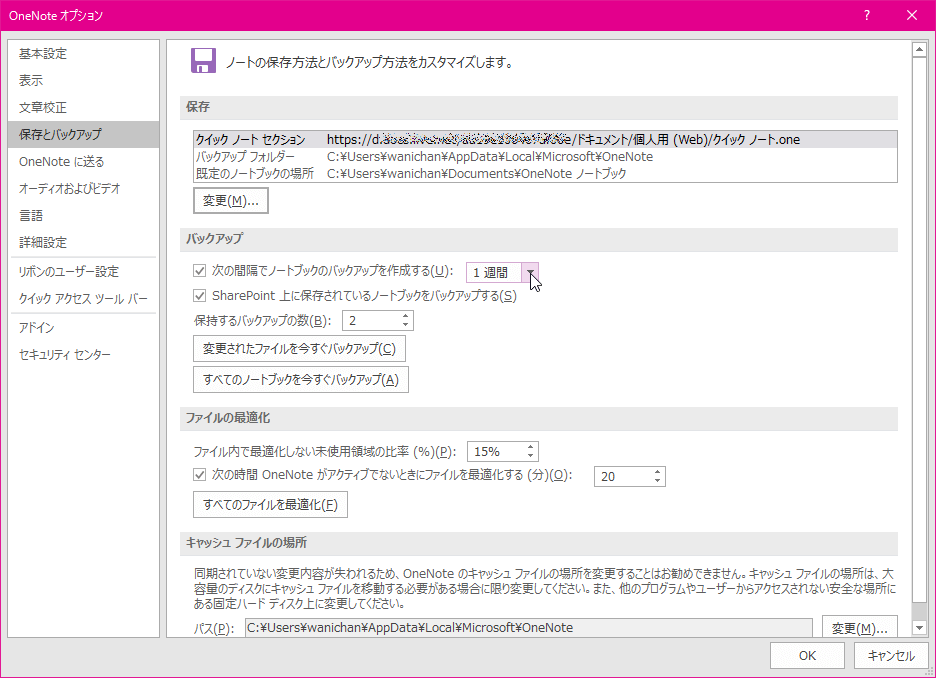
Task: Open セキュリティ センター page
Action: (x=84, y=355)
